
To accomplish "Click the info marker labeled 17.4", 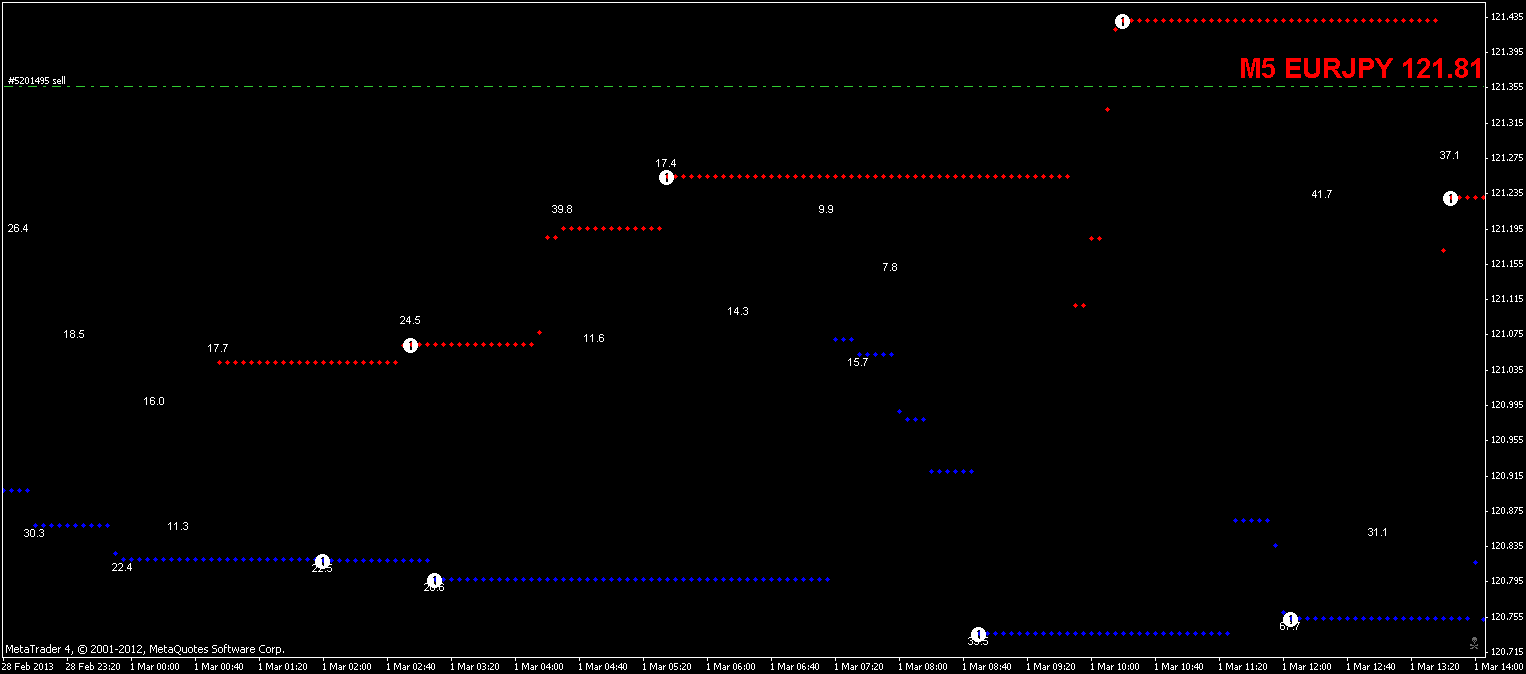I will point(666,177).
